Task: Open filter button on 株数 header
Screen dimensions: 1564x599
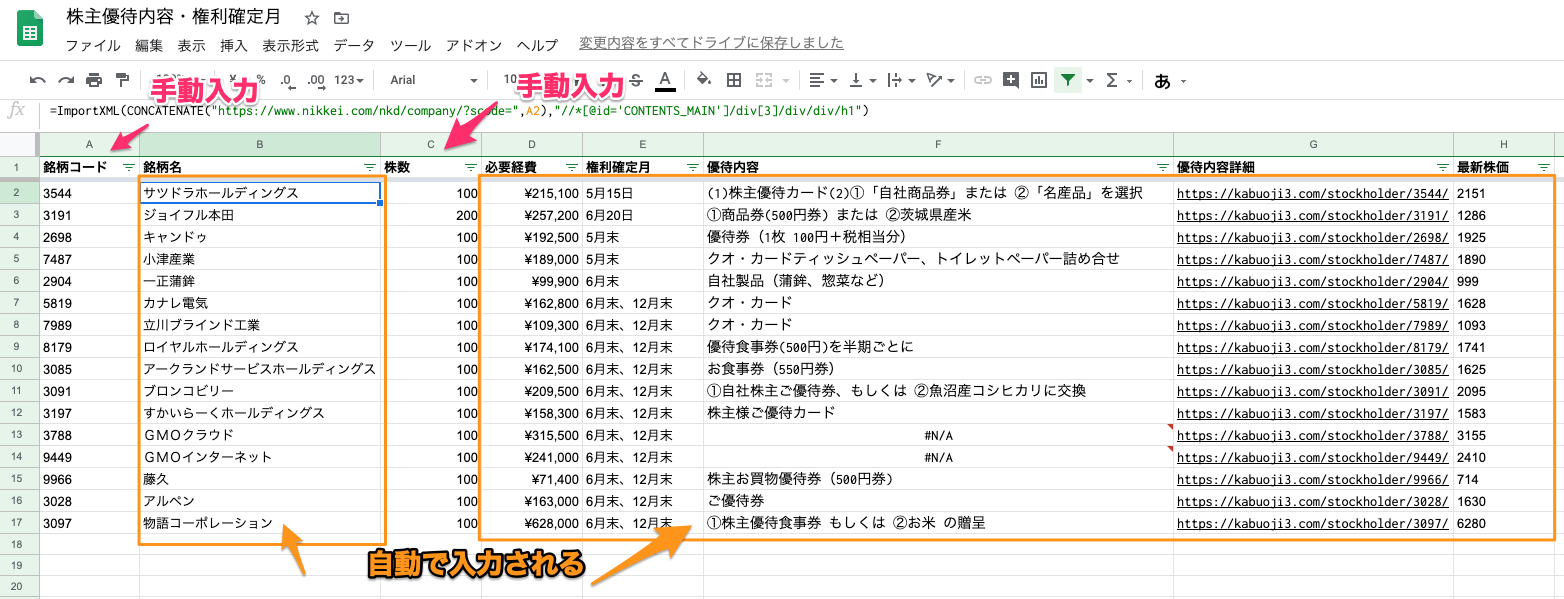Action: click(471, 167)
